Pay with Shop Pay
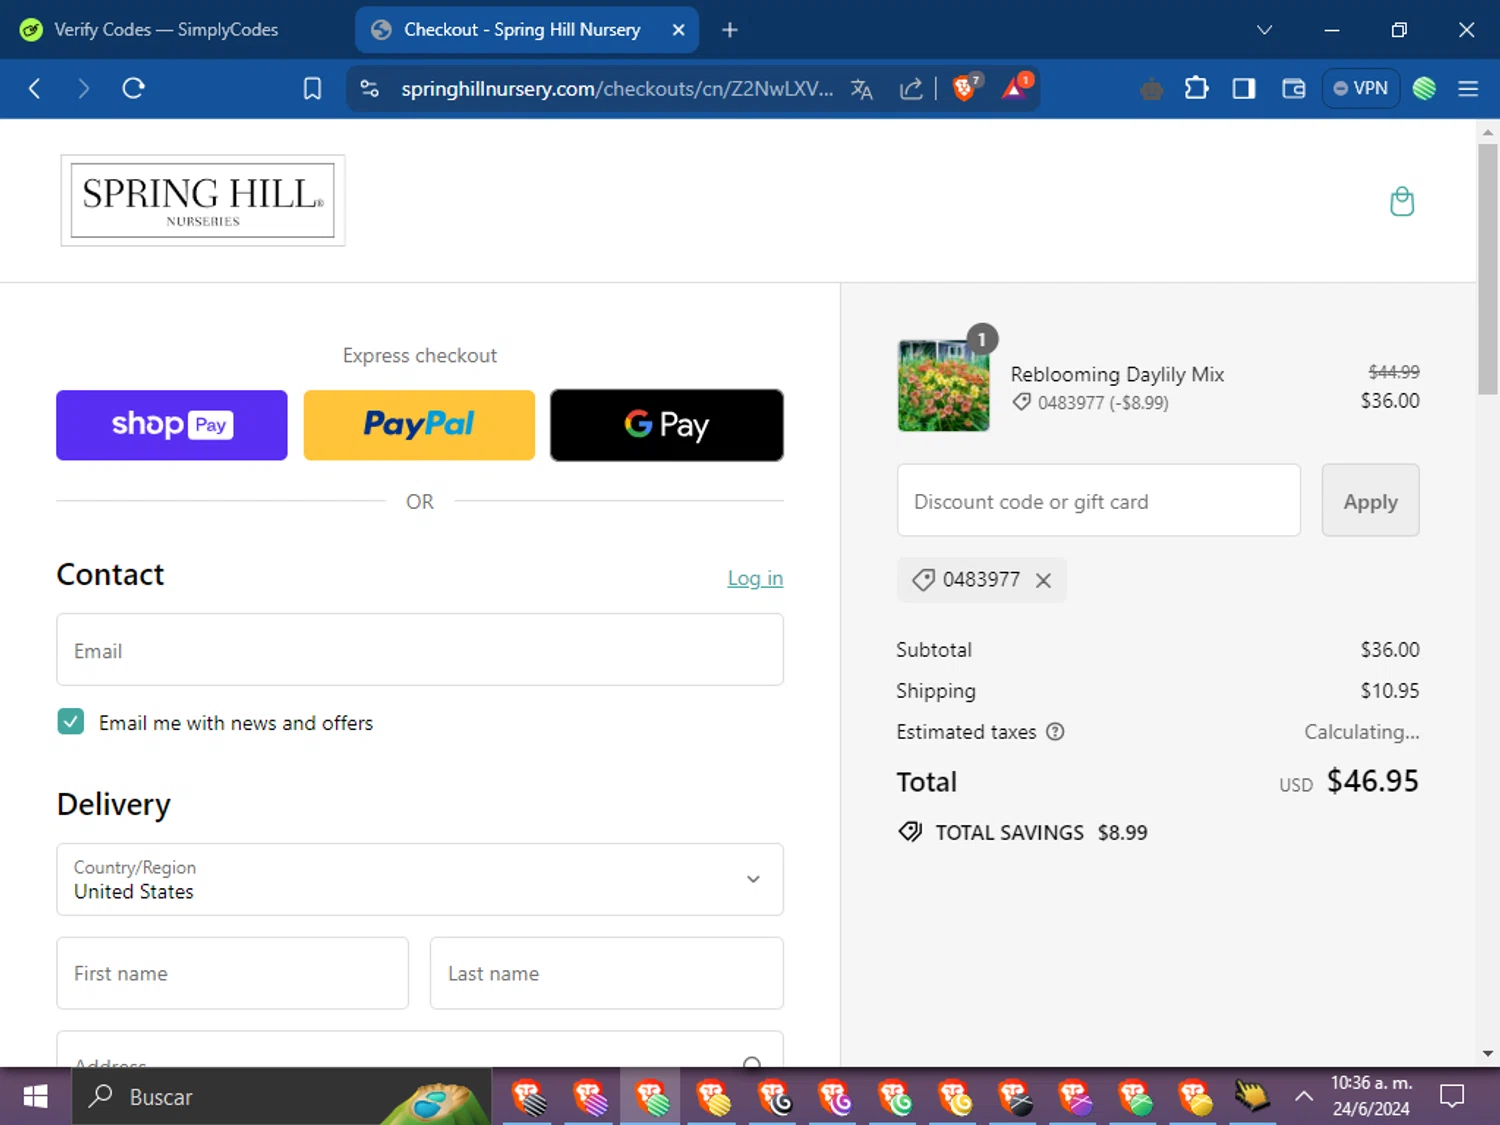Image resolution: width=1500 pixels, height=1125 pixels. (x=172, y=425)
